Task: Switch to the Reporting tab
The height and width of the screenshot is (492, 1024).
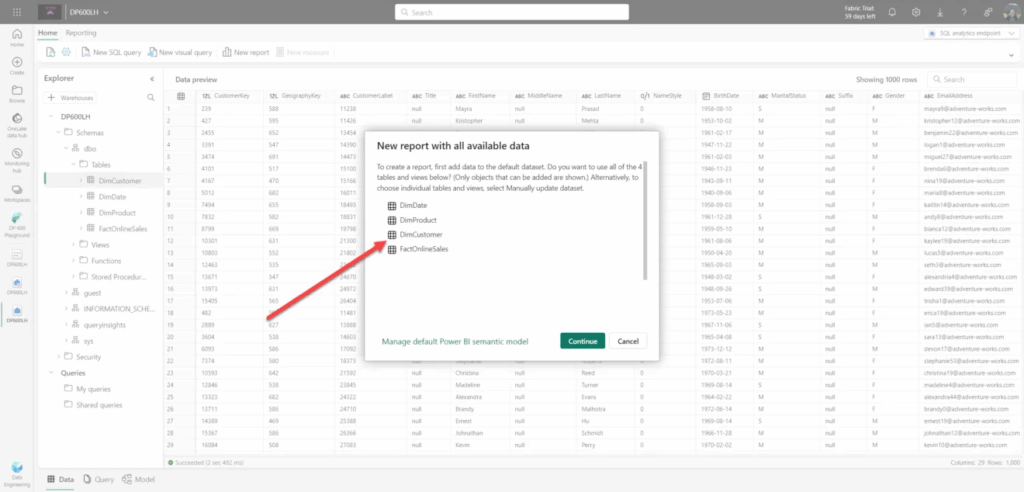Action: 81,33
